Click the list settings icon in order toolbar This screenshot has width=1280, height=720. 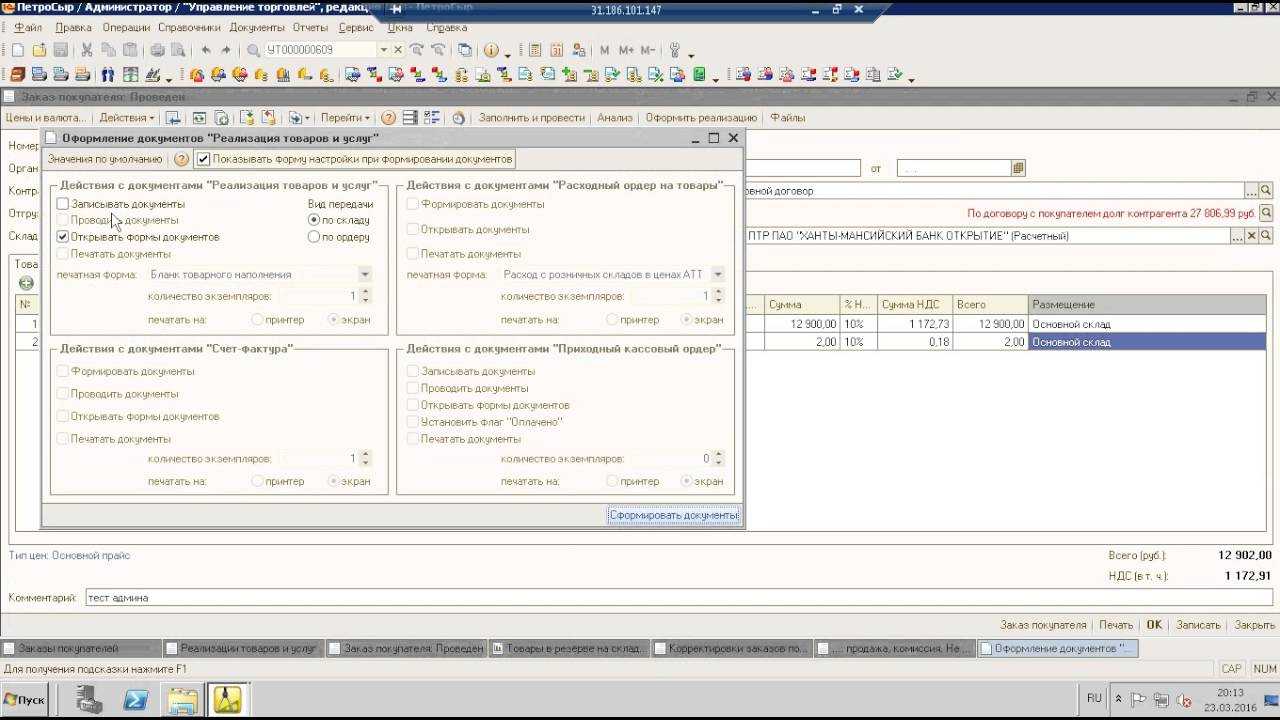[x=432, y=118]
